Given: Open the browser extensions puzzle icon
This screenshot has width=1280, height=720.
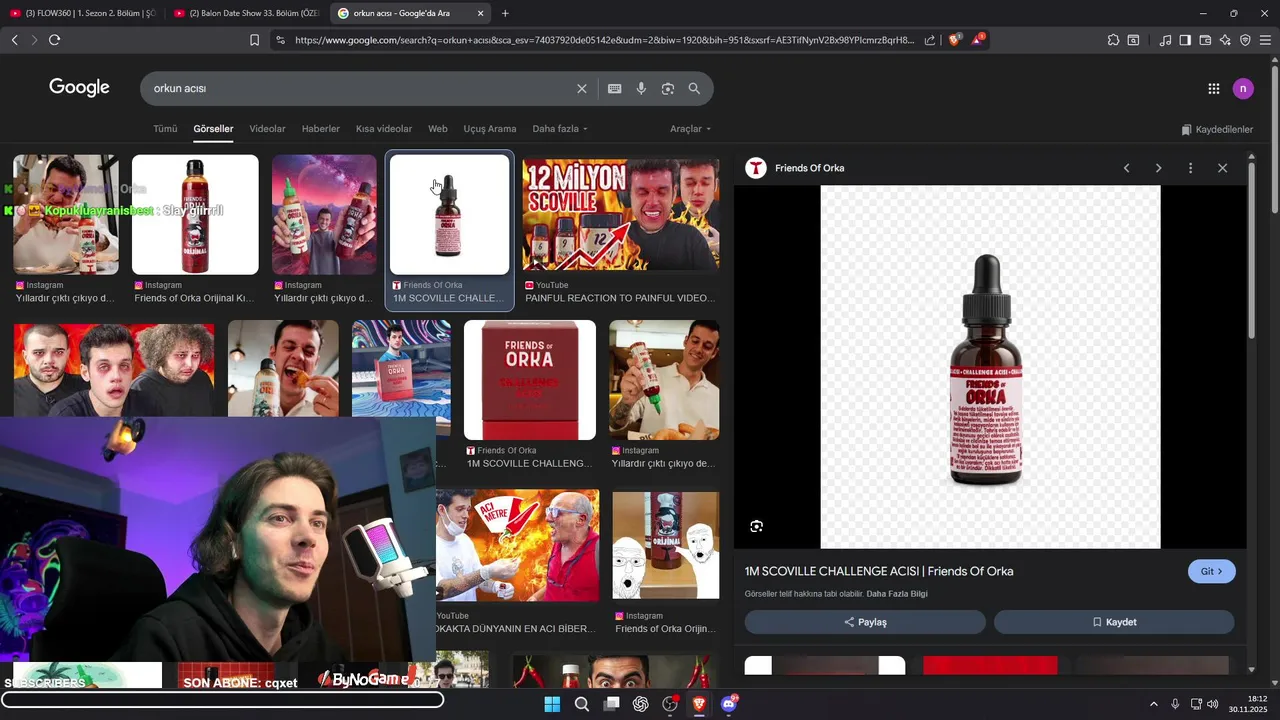Looking at the screenshot, I should [x=1113, y=40].
